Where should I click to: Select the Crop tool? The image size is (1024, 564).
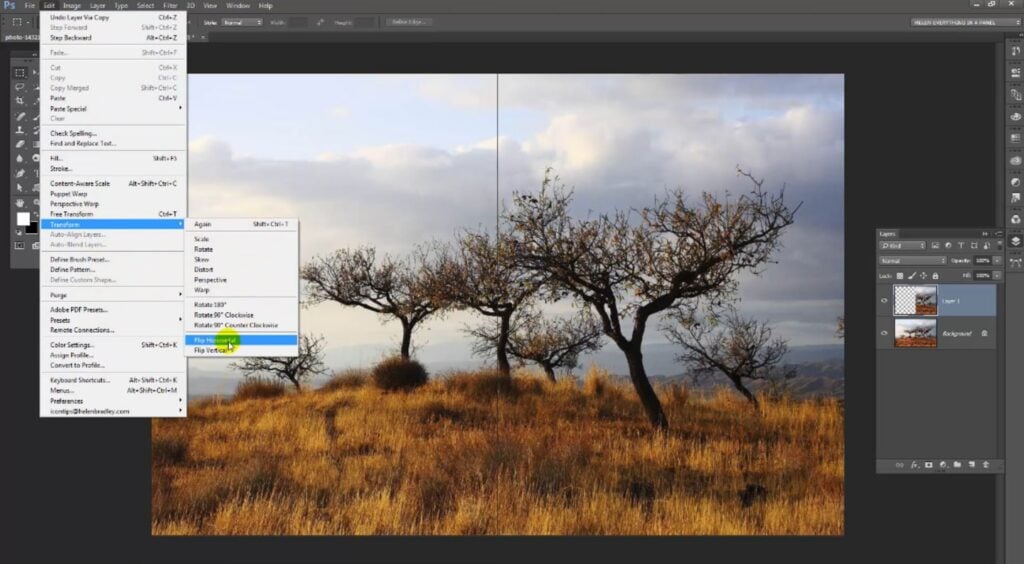click(x=19, y=101)
